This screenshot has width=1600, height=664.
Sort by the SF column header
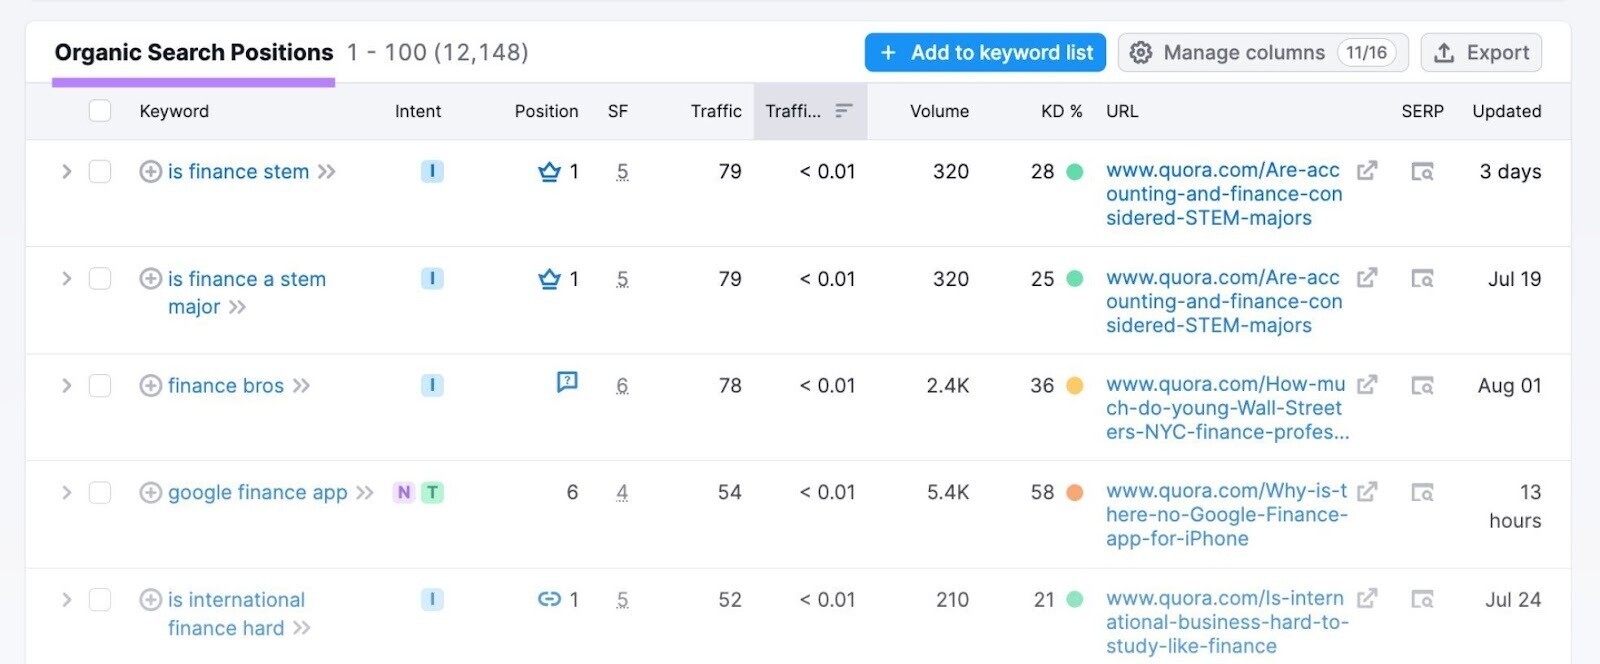(618, 111)
